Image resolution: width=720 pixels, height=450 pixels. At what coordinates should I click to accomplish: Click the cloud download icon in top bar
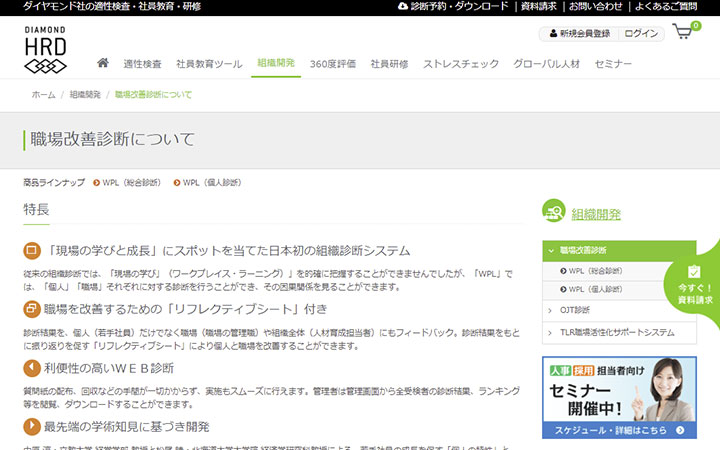point(403,6)
